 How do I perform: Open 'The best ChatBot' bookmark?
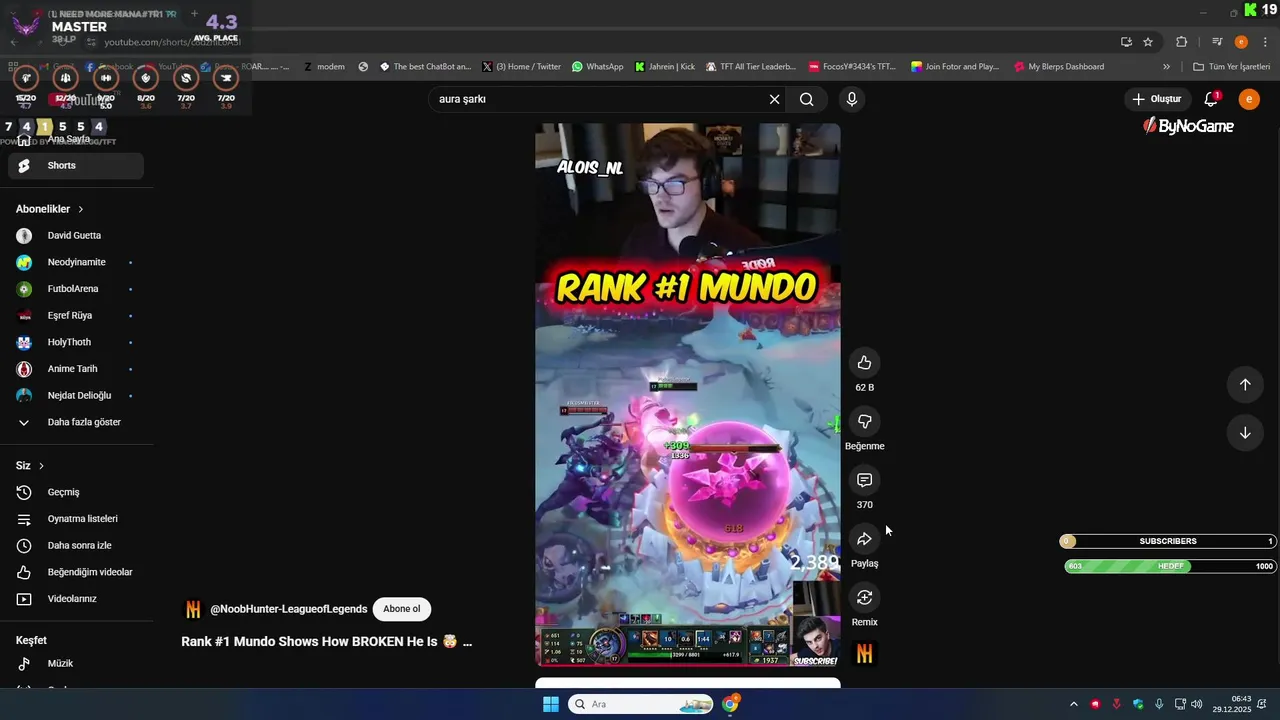pos(425,67)
